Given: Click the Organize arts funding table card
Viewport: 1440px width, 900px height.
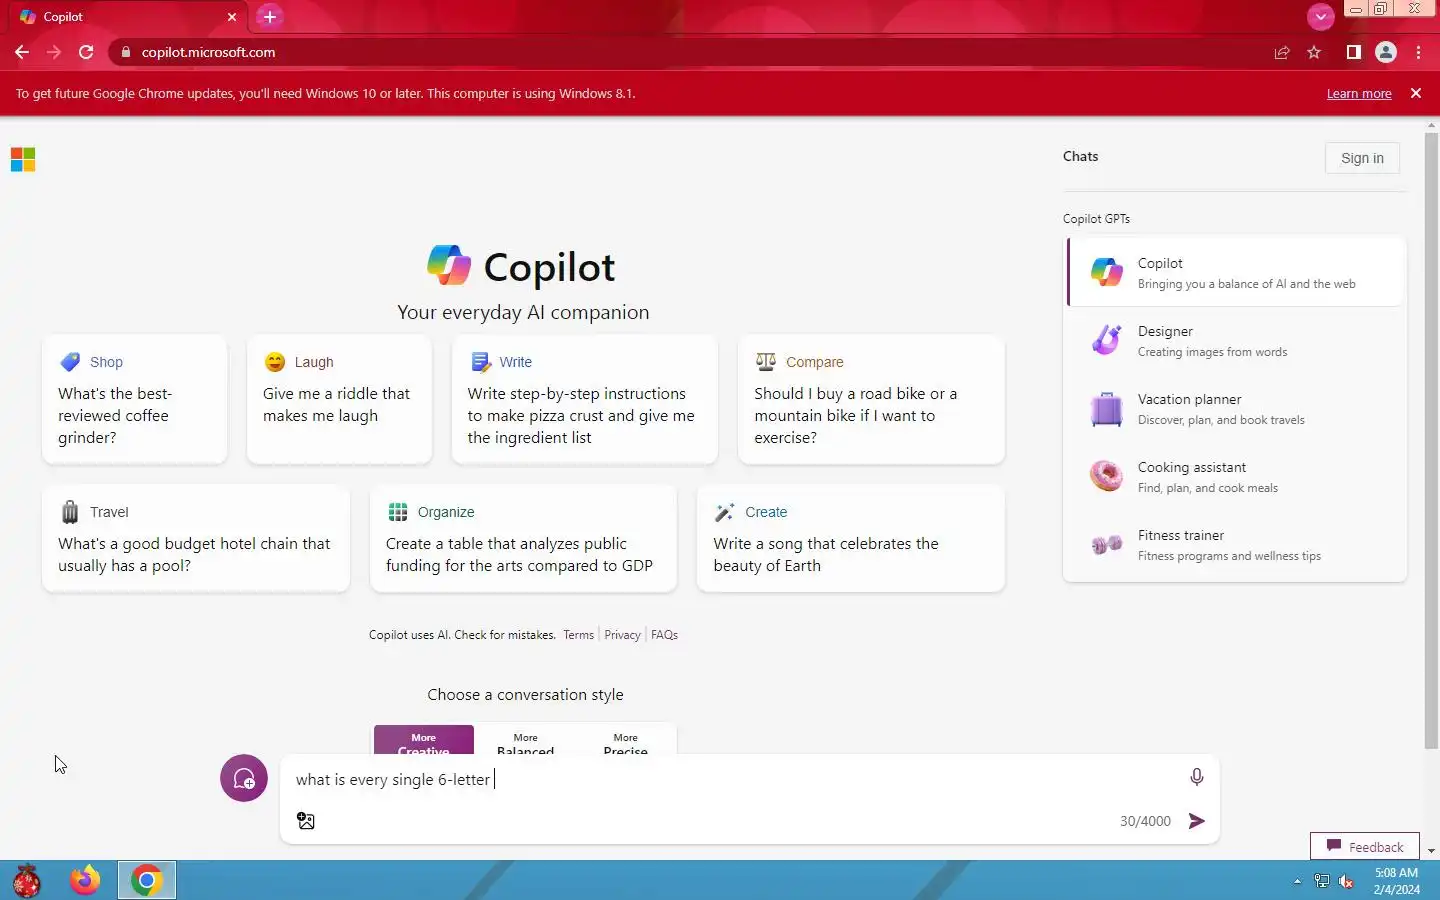Looking at the screenshot, I should tap(523, 539).
